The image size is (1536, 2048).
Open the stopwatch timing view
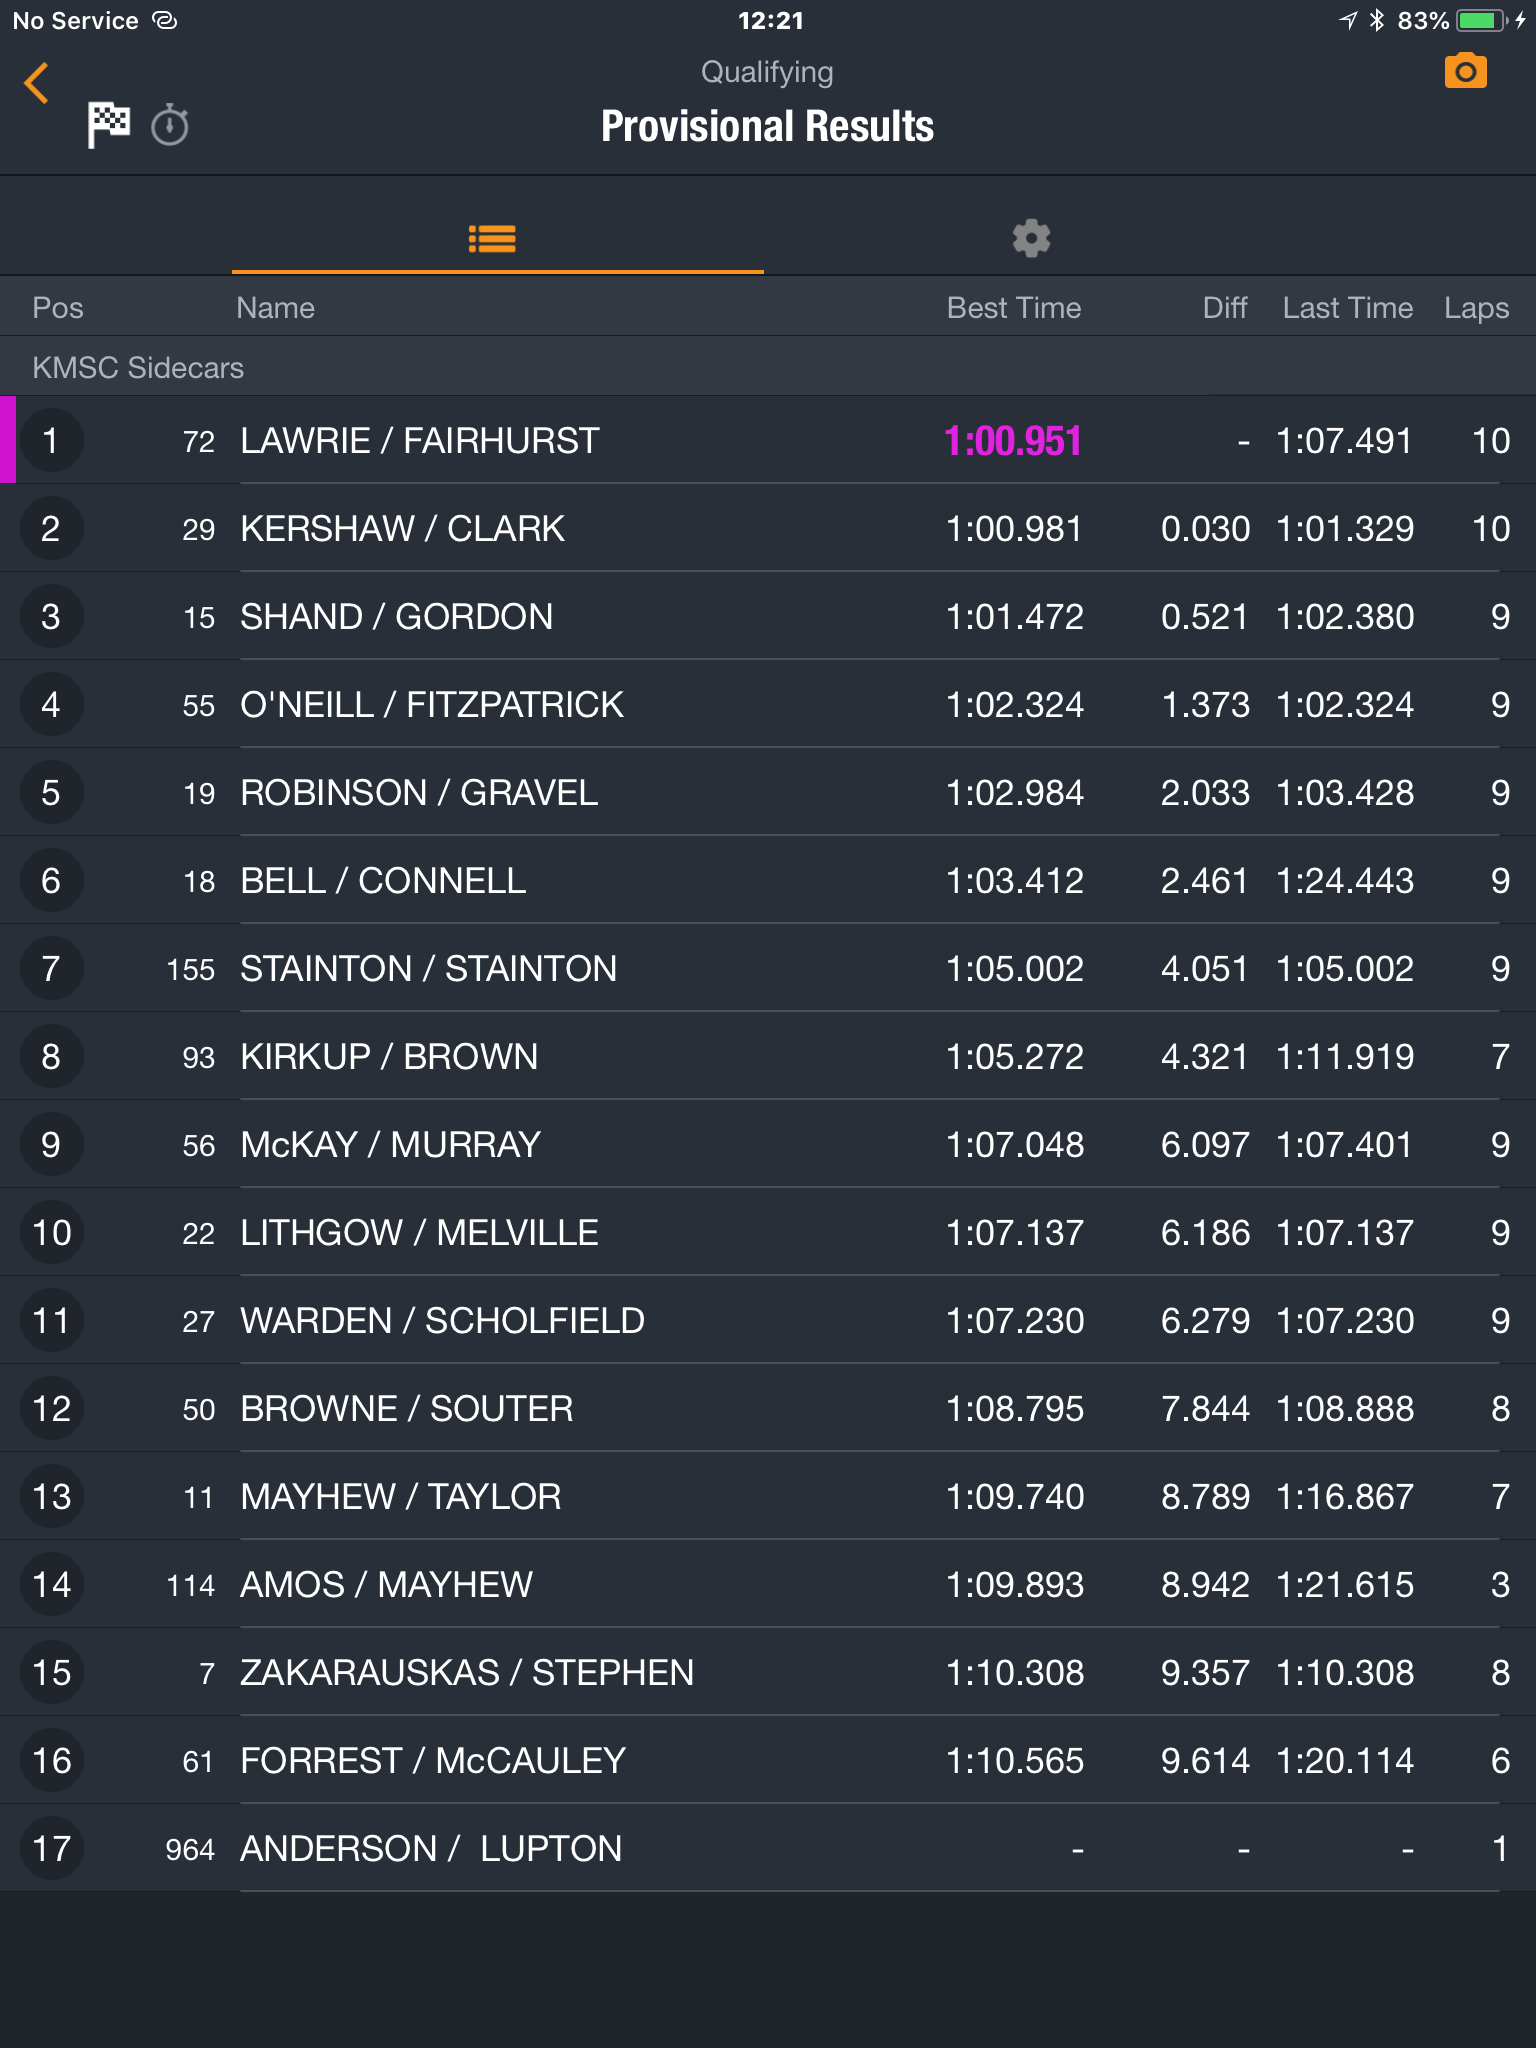point(170,125)
